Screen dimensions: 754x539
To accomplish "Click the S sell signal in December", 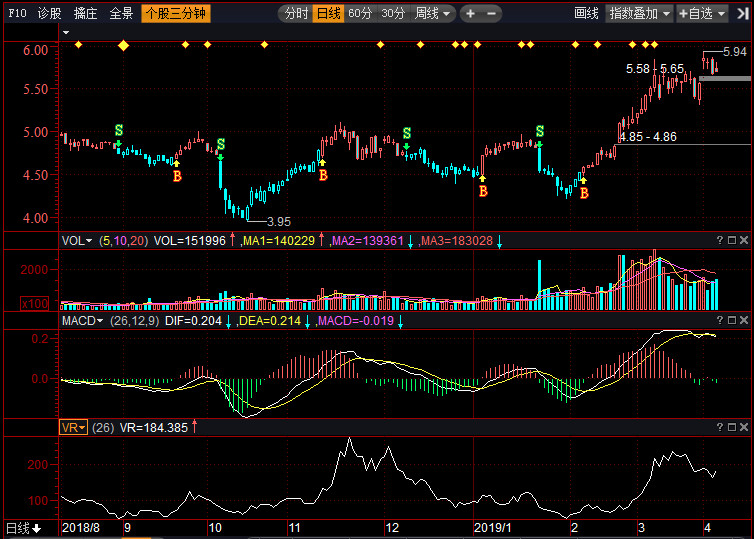I will (x=407, y=133).
